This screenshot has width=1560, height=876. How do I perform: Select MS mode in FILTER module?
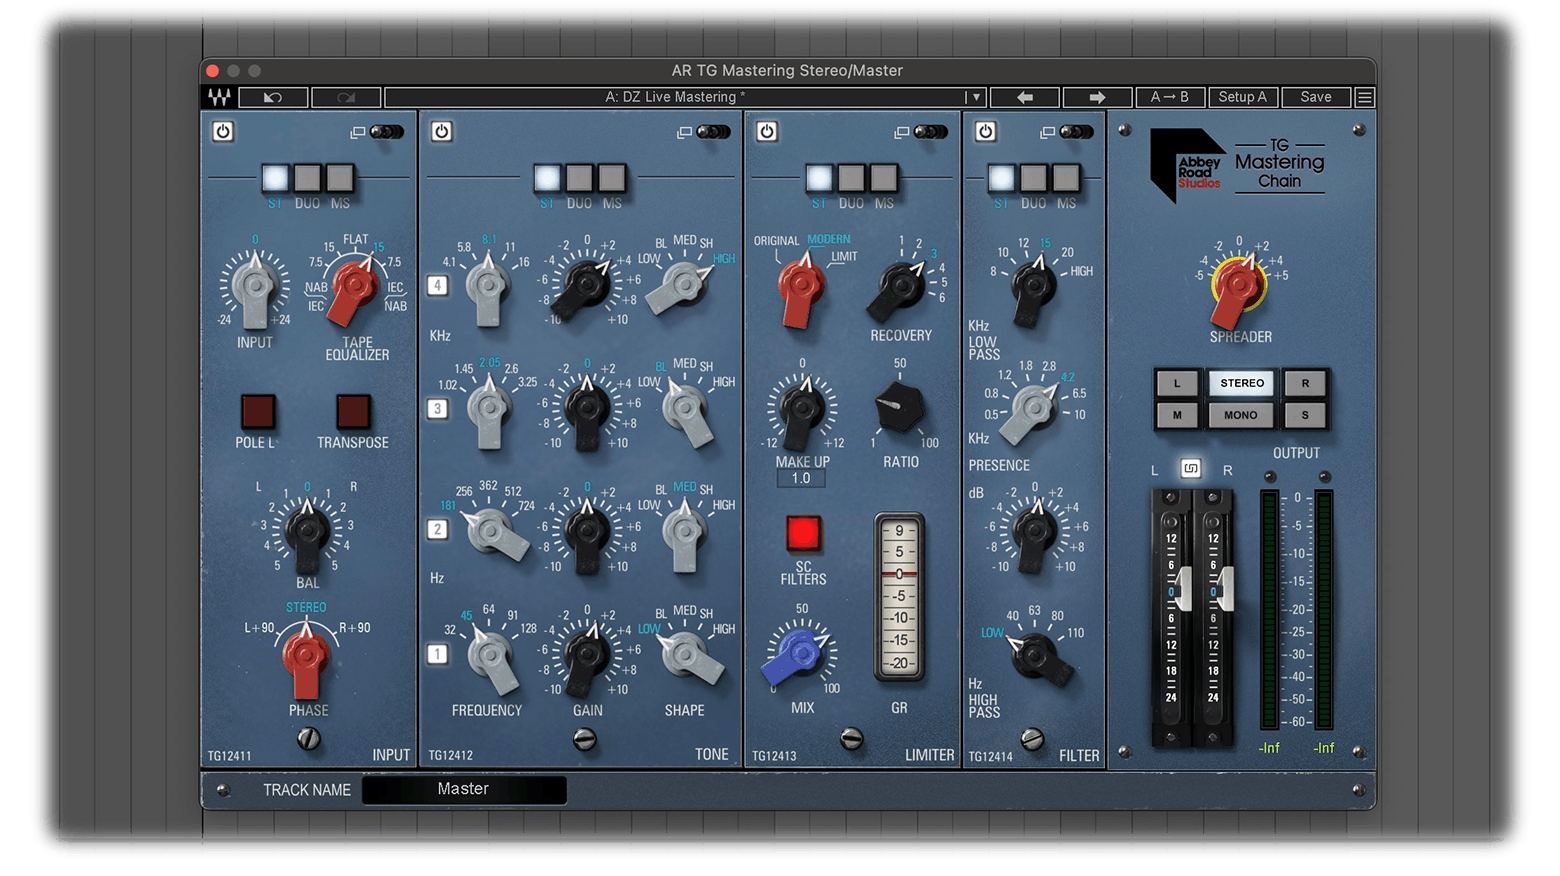click(x=1066, y=178)
